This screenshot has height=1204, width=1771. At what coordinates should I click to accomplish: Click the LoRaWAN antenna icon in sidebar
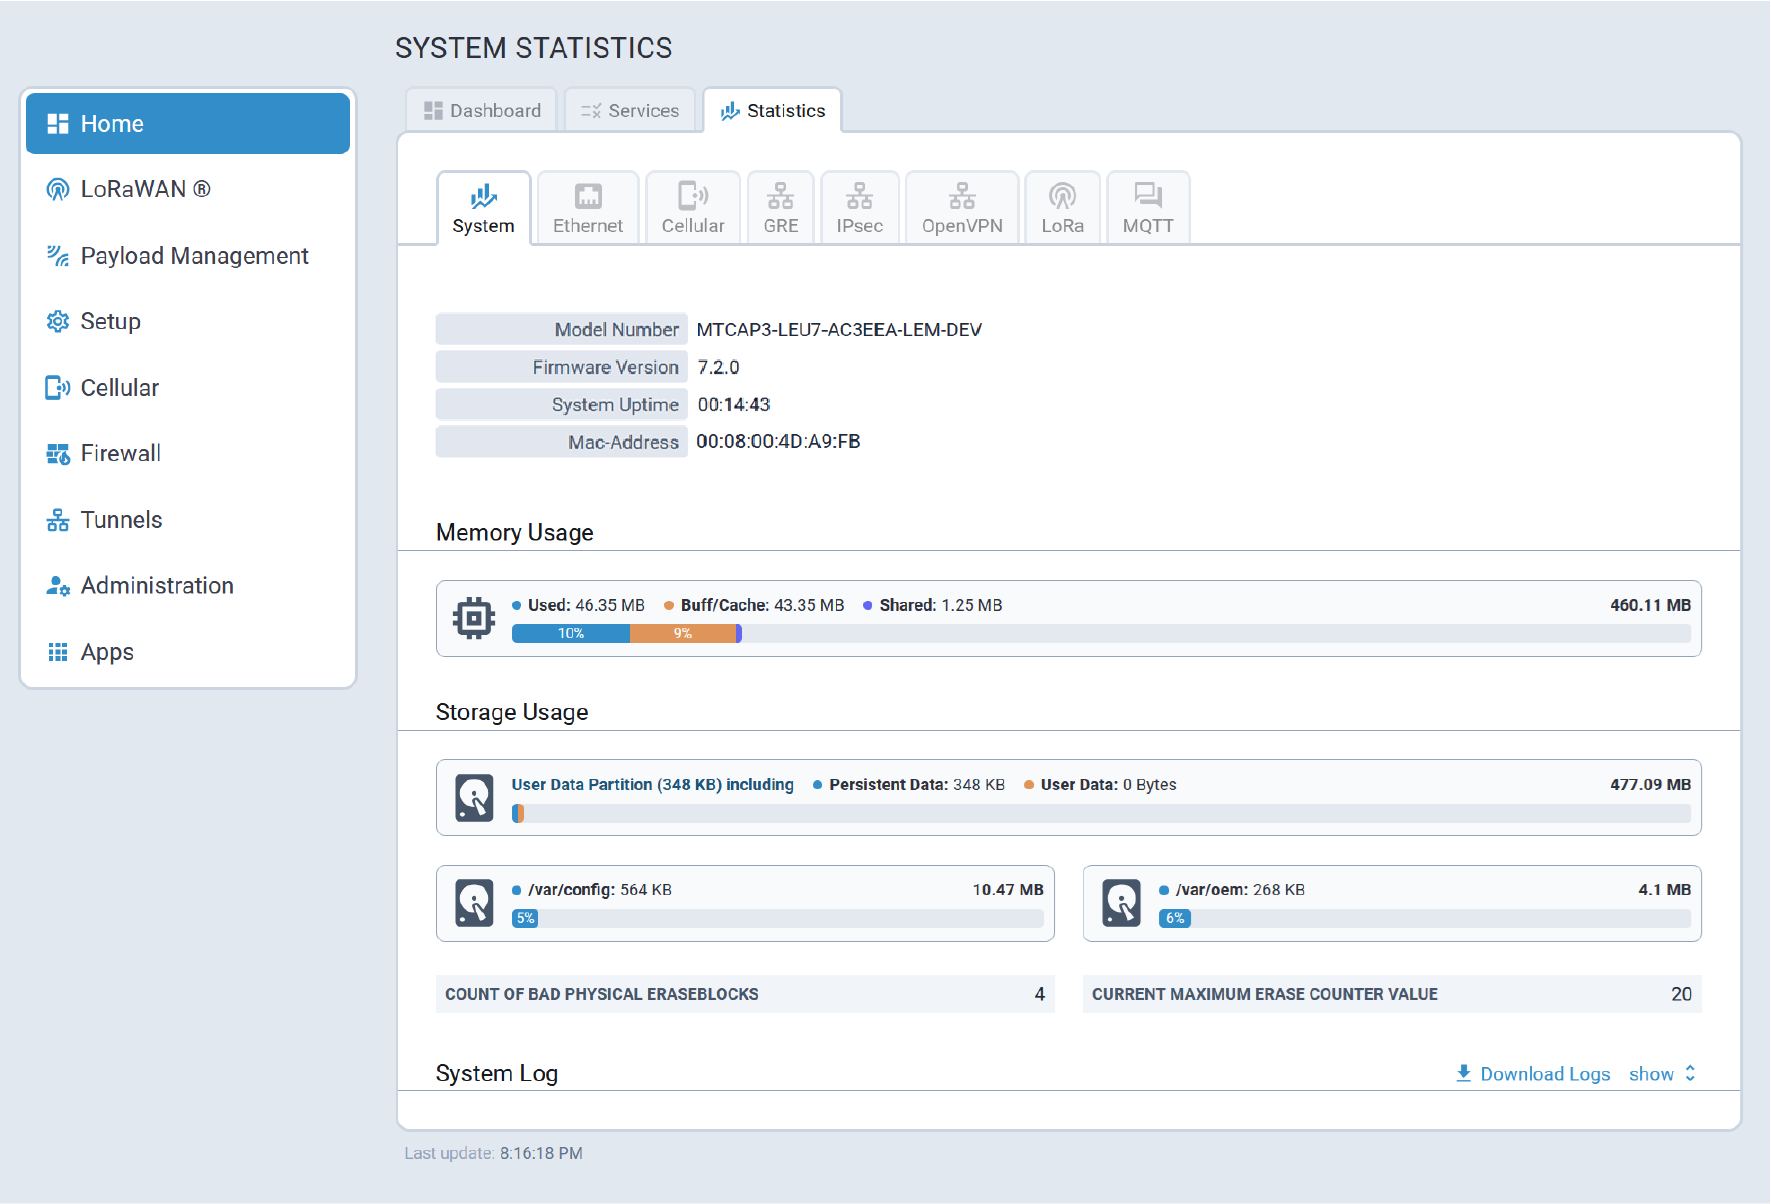[x=58, y=189]
